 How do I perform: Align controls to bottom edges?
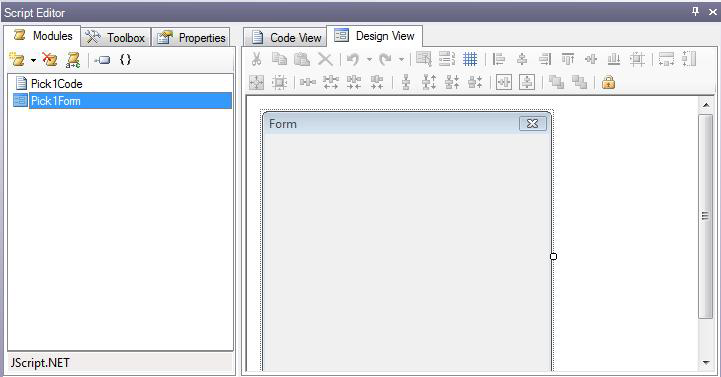[x=614, y=59]
